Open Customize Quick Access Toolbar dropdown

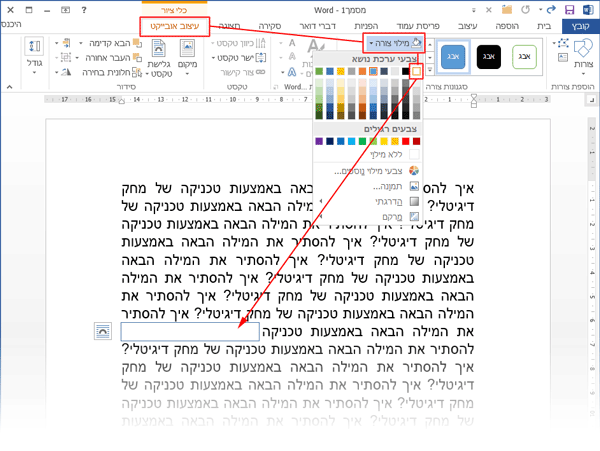(473, 10)
